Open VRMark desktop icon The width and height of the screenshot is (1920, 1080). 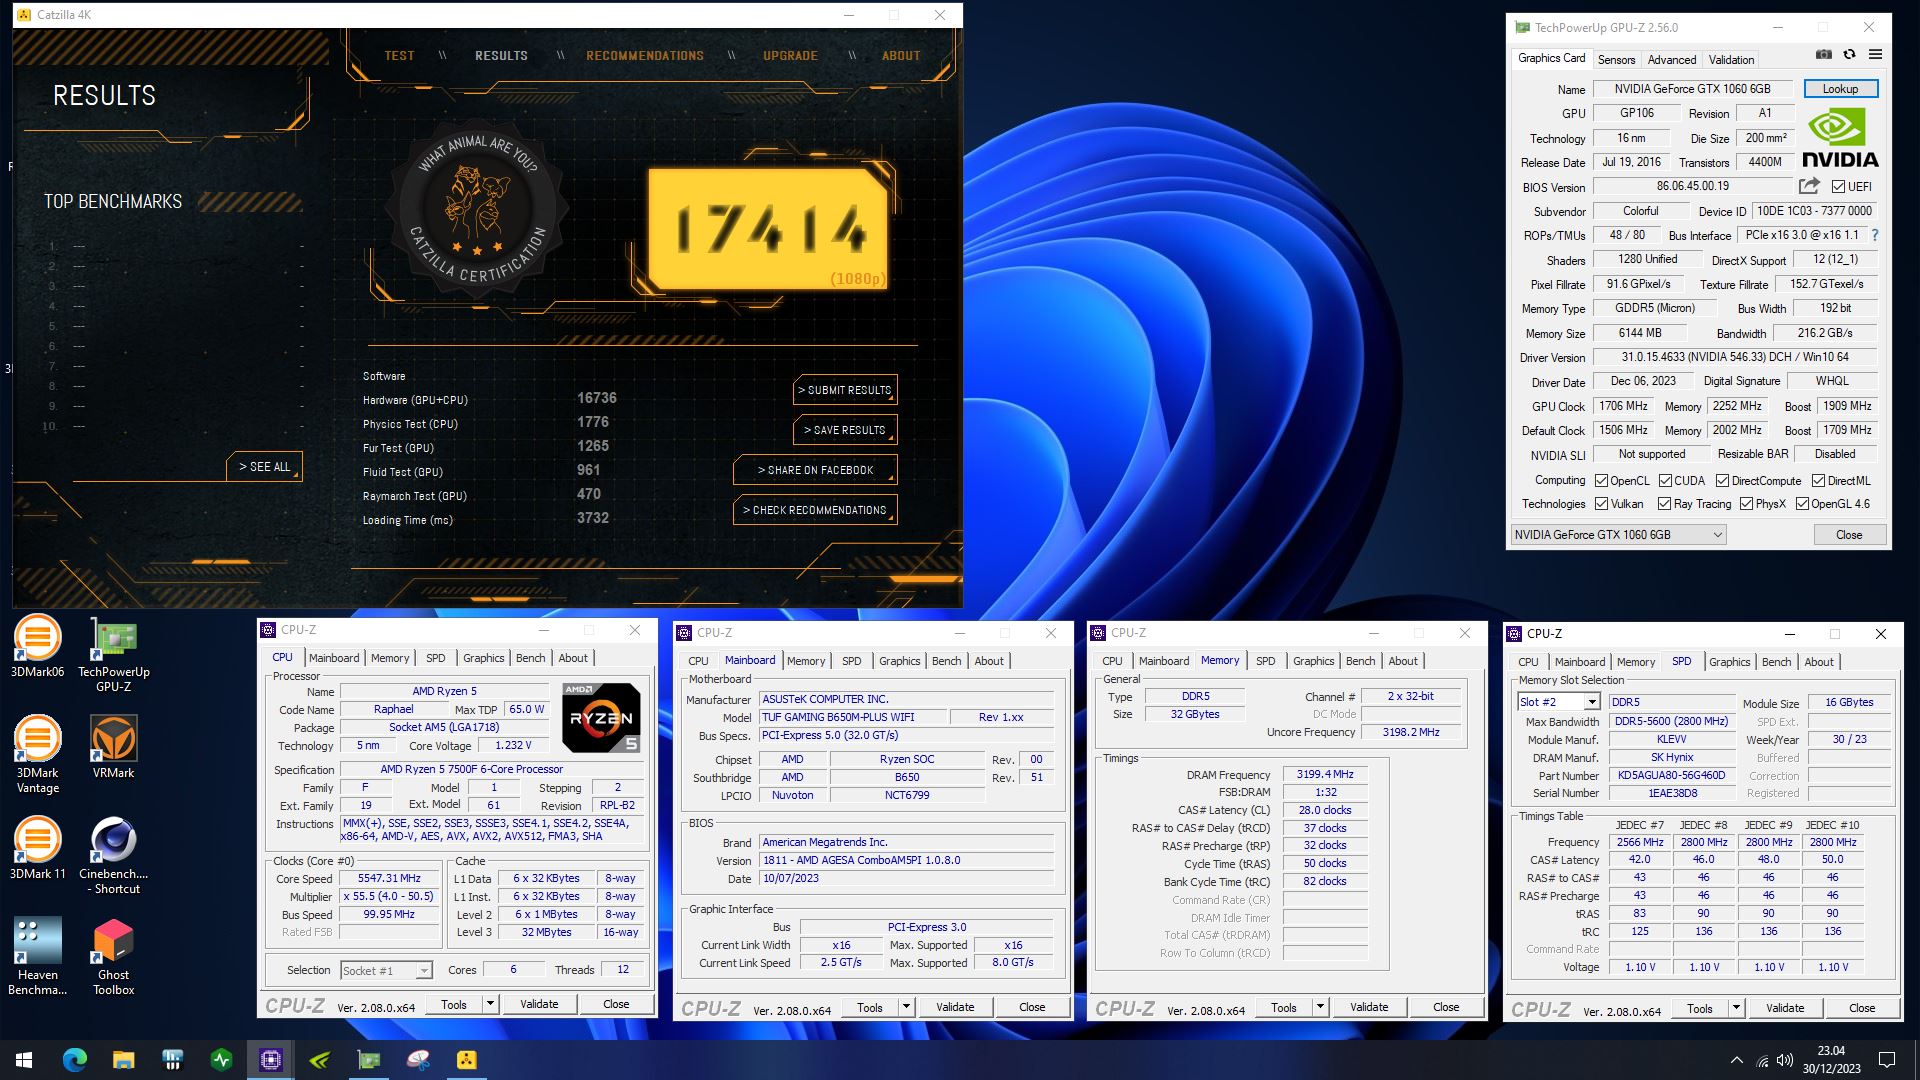click(114, 748)
